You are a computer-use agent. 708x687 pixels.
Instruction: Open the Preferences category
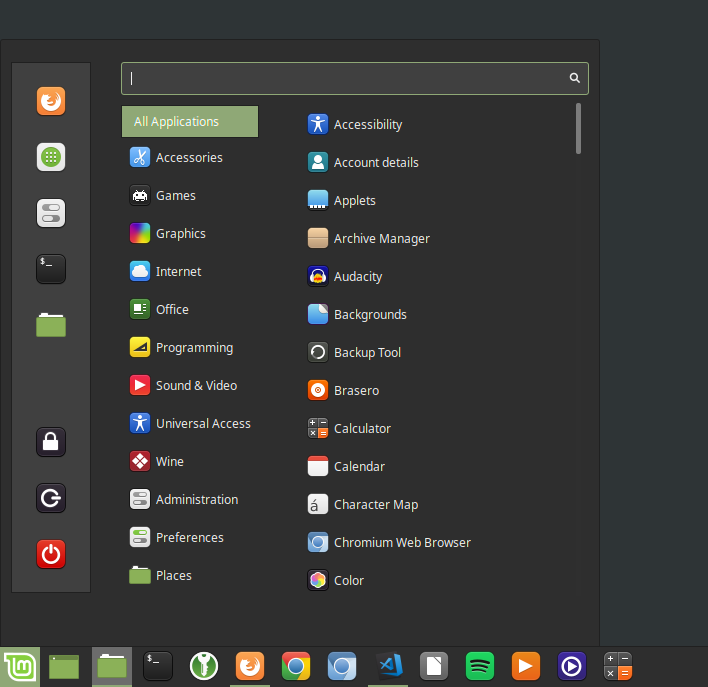tap(190, 537)
